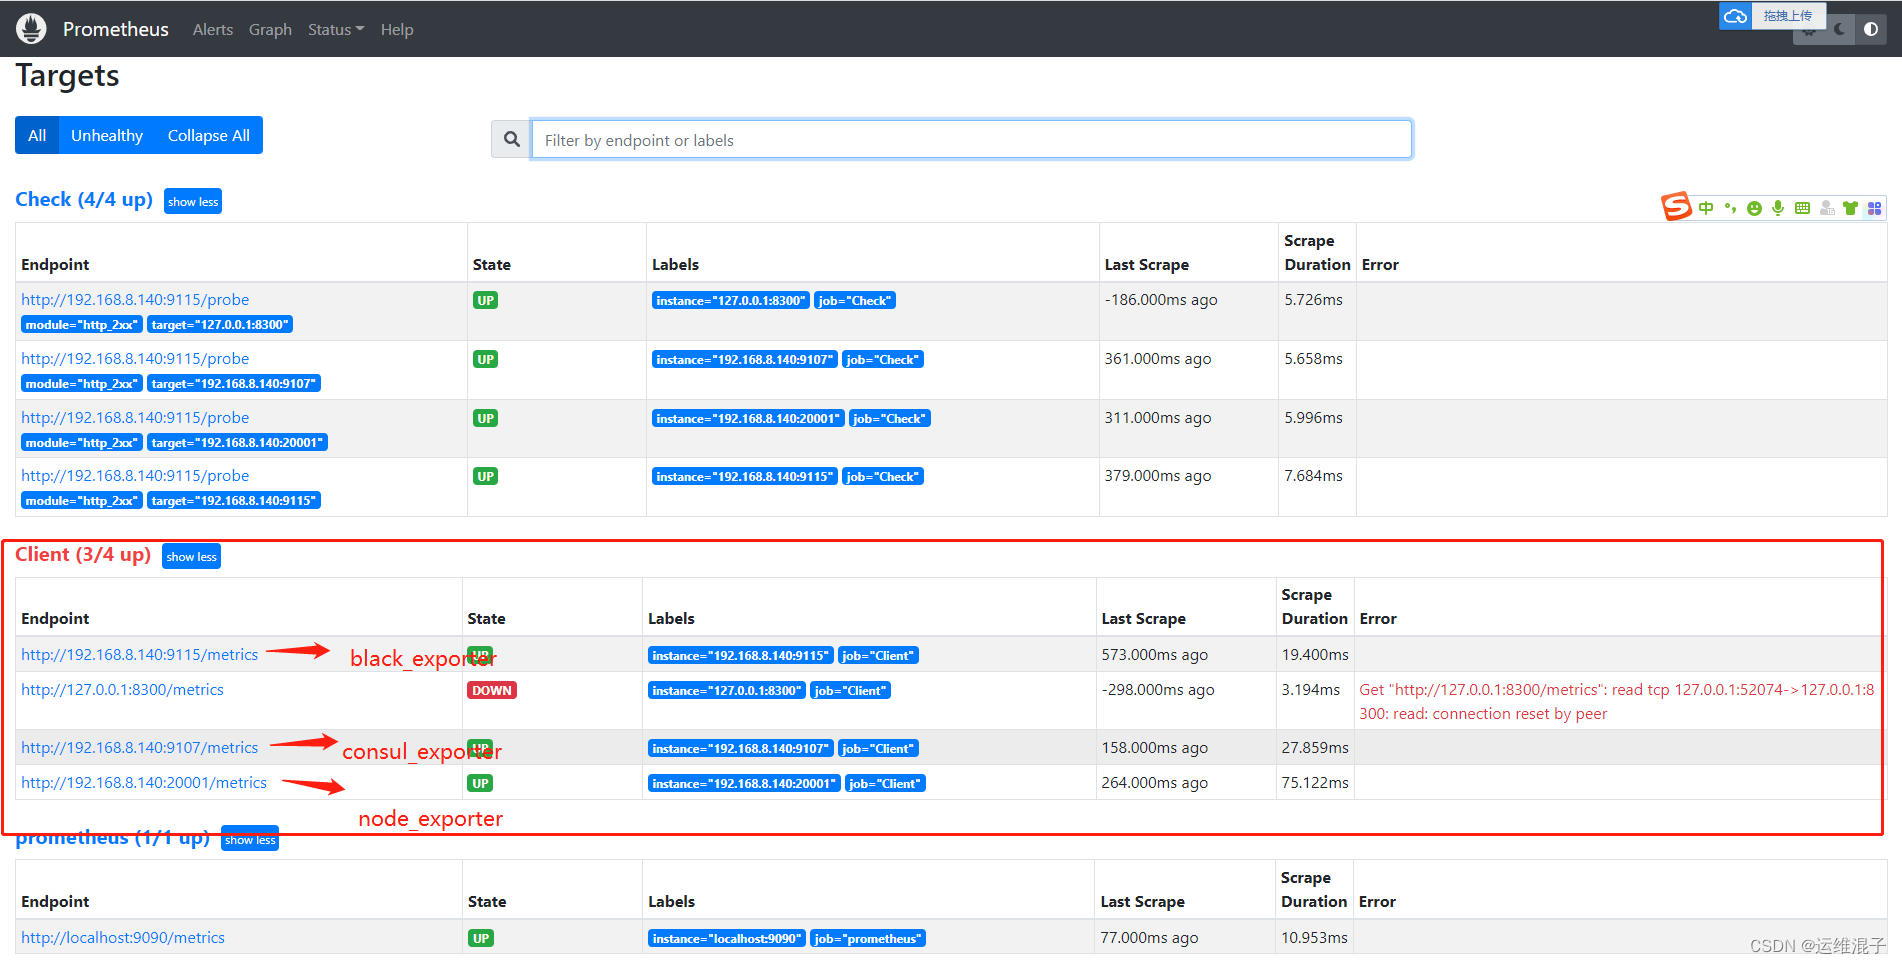Click the filter search magnifier icon

[x=511, y=139]
